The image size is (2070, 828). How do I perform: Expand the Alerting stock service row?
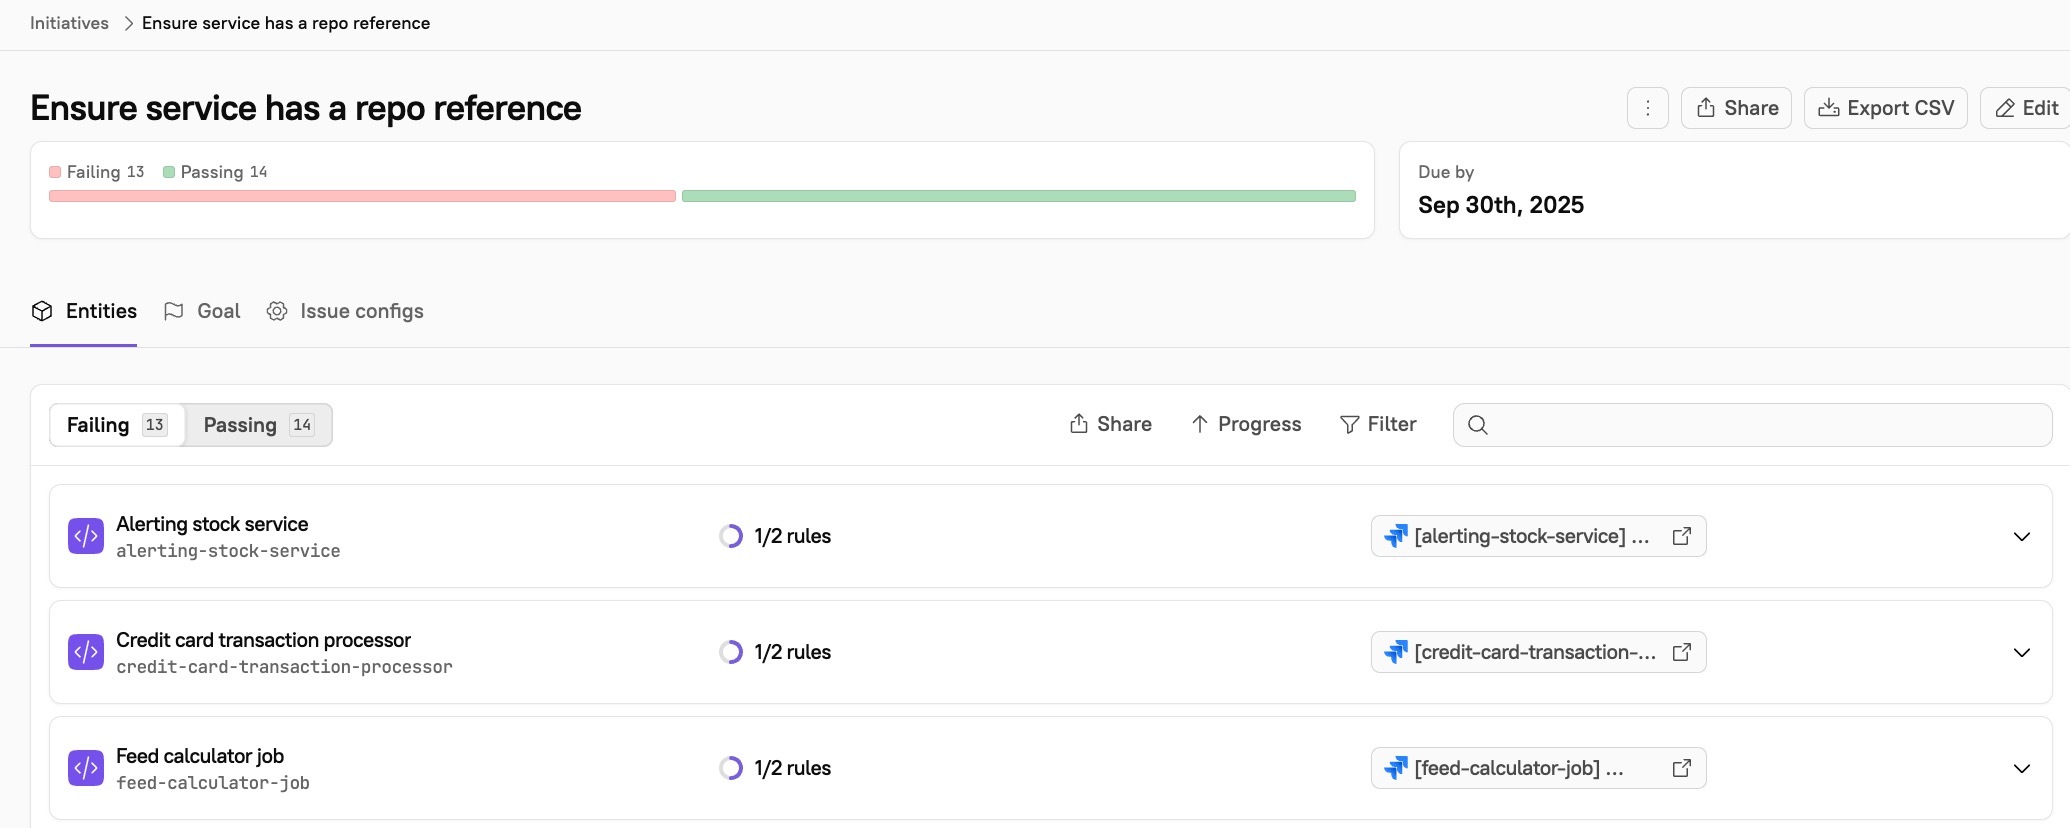(2021, 537)
